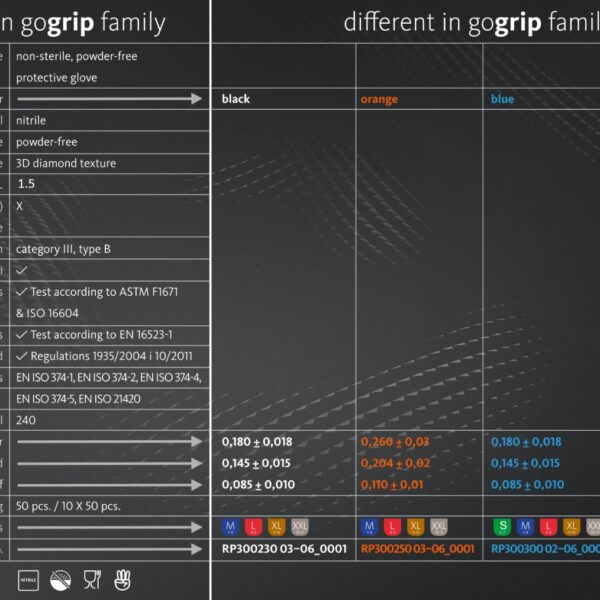Select size XL badge in orange column
The image size is (600, 600).
point(416,527)
